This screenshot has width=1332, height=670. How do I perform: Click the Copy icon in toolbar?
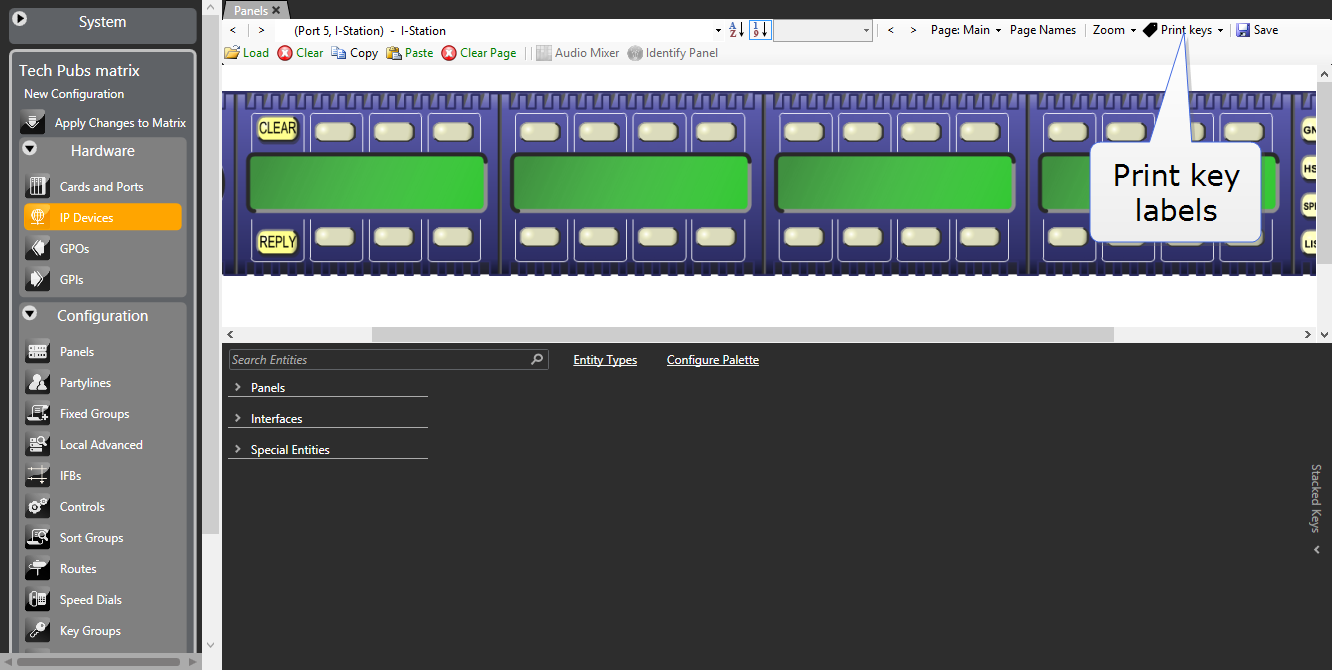(339, 53)
